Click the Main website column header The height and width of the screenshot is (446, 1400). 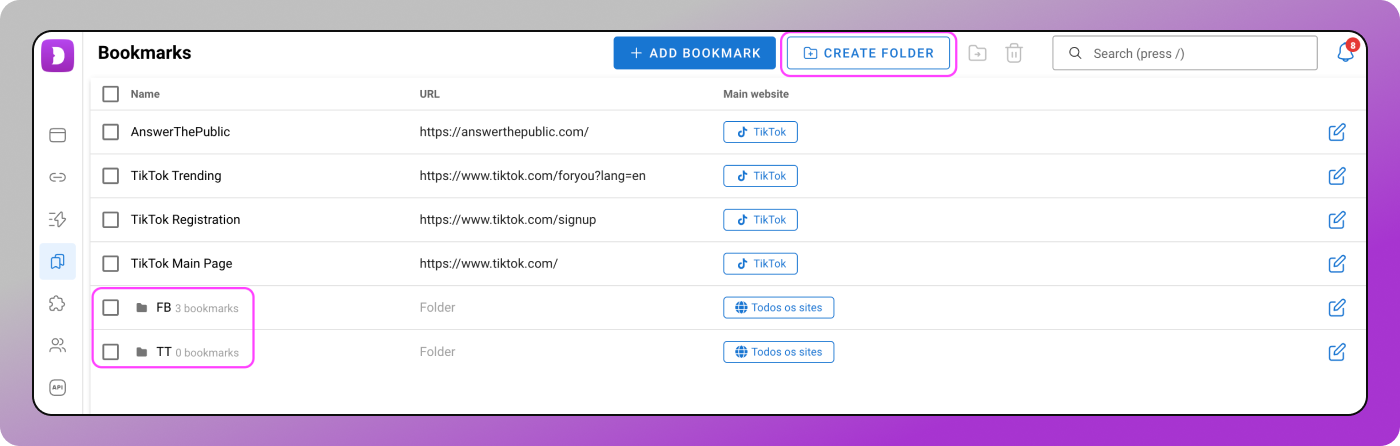tap(756, 94)
